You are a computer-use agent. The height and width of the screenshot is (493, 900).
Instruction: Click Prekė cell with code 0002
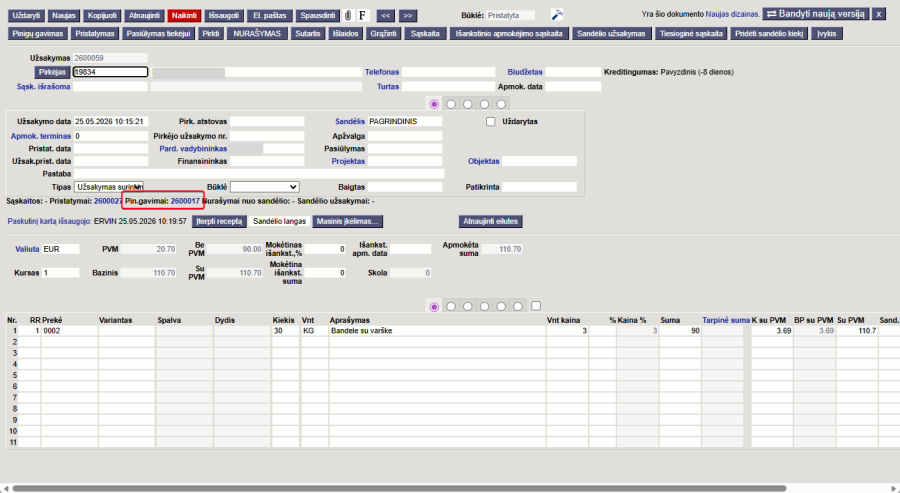pyautogui.click(x=69, y=331)
